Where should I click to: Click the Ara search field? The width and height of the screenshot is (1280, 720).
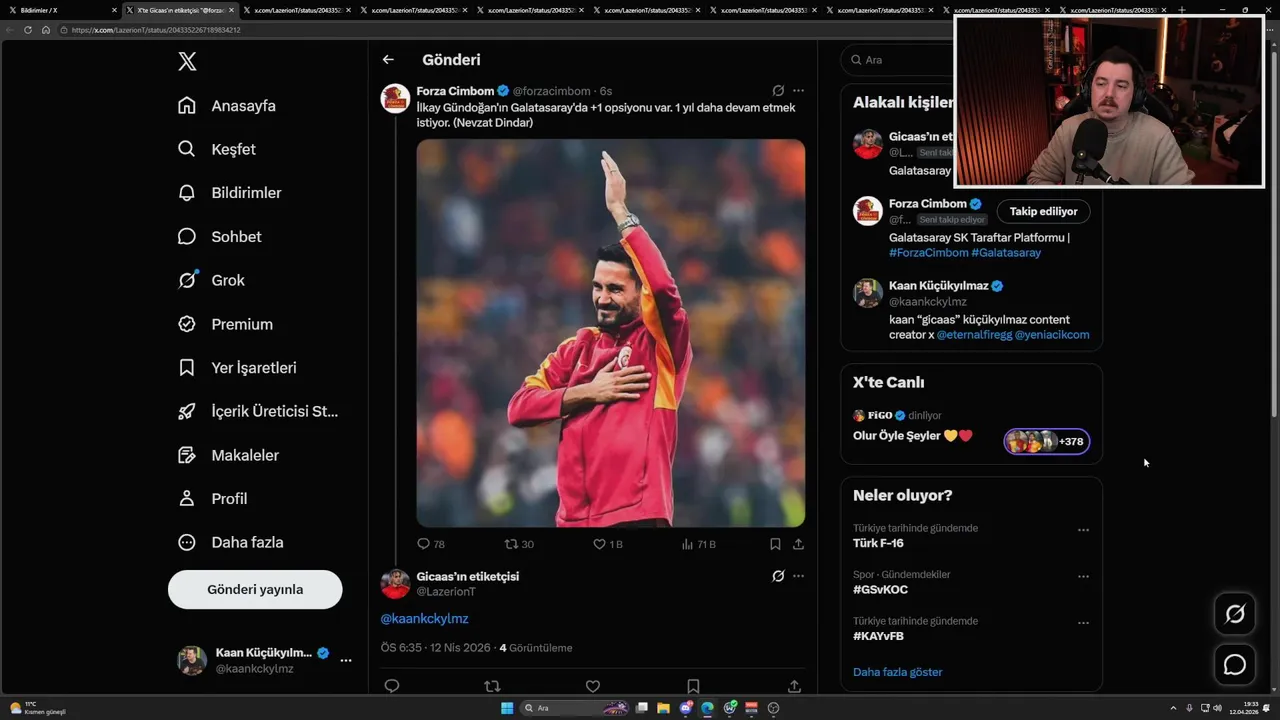coord(897,60)
